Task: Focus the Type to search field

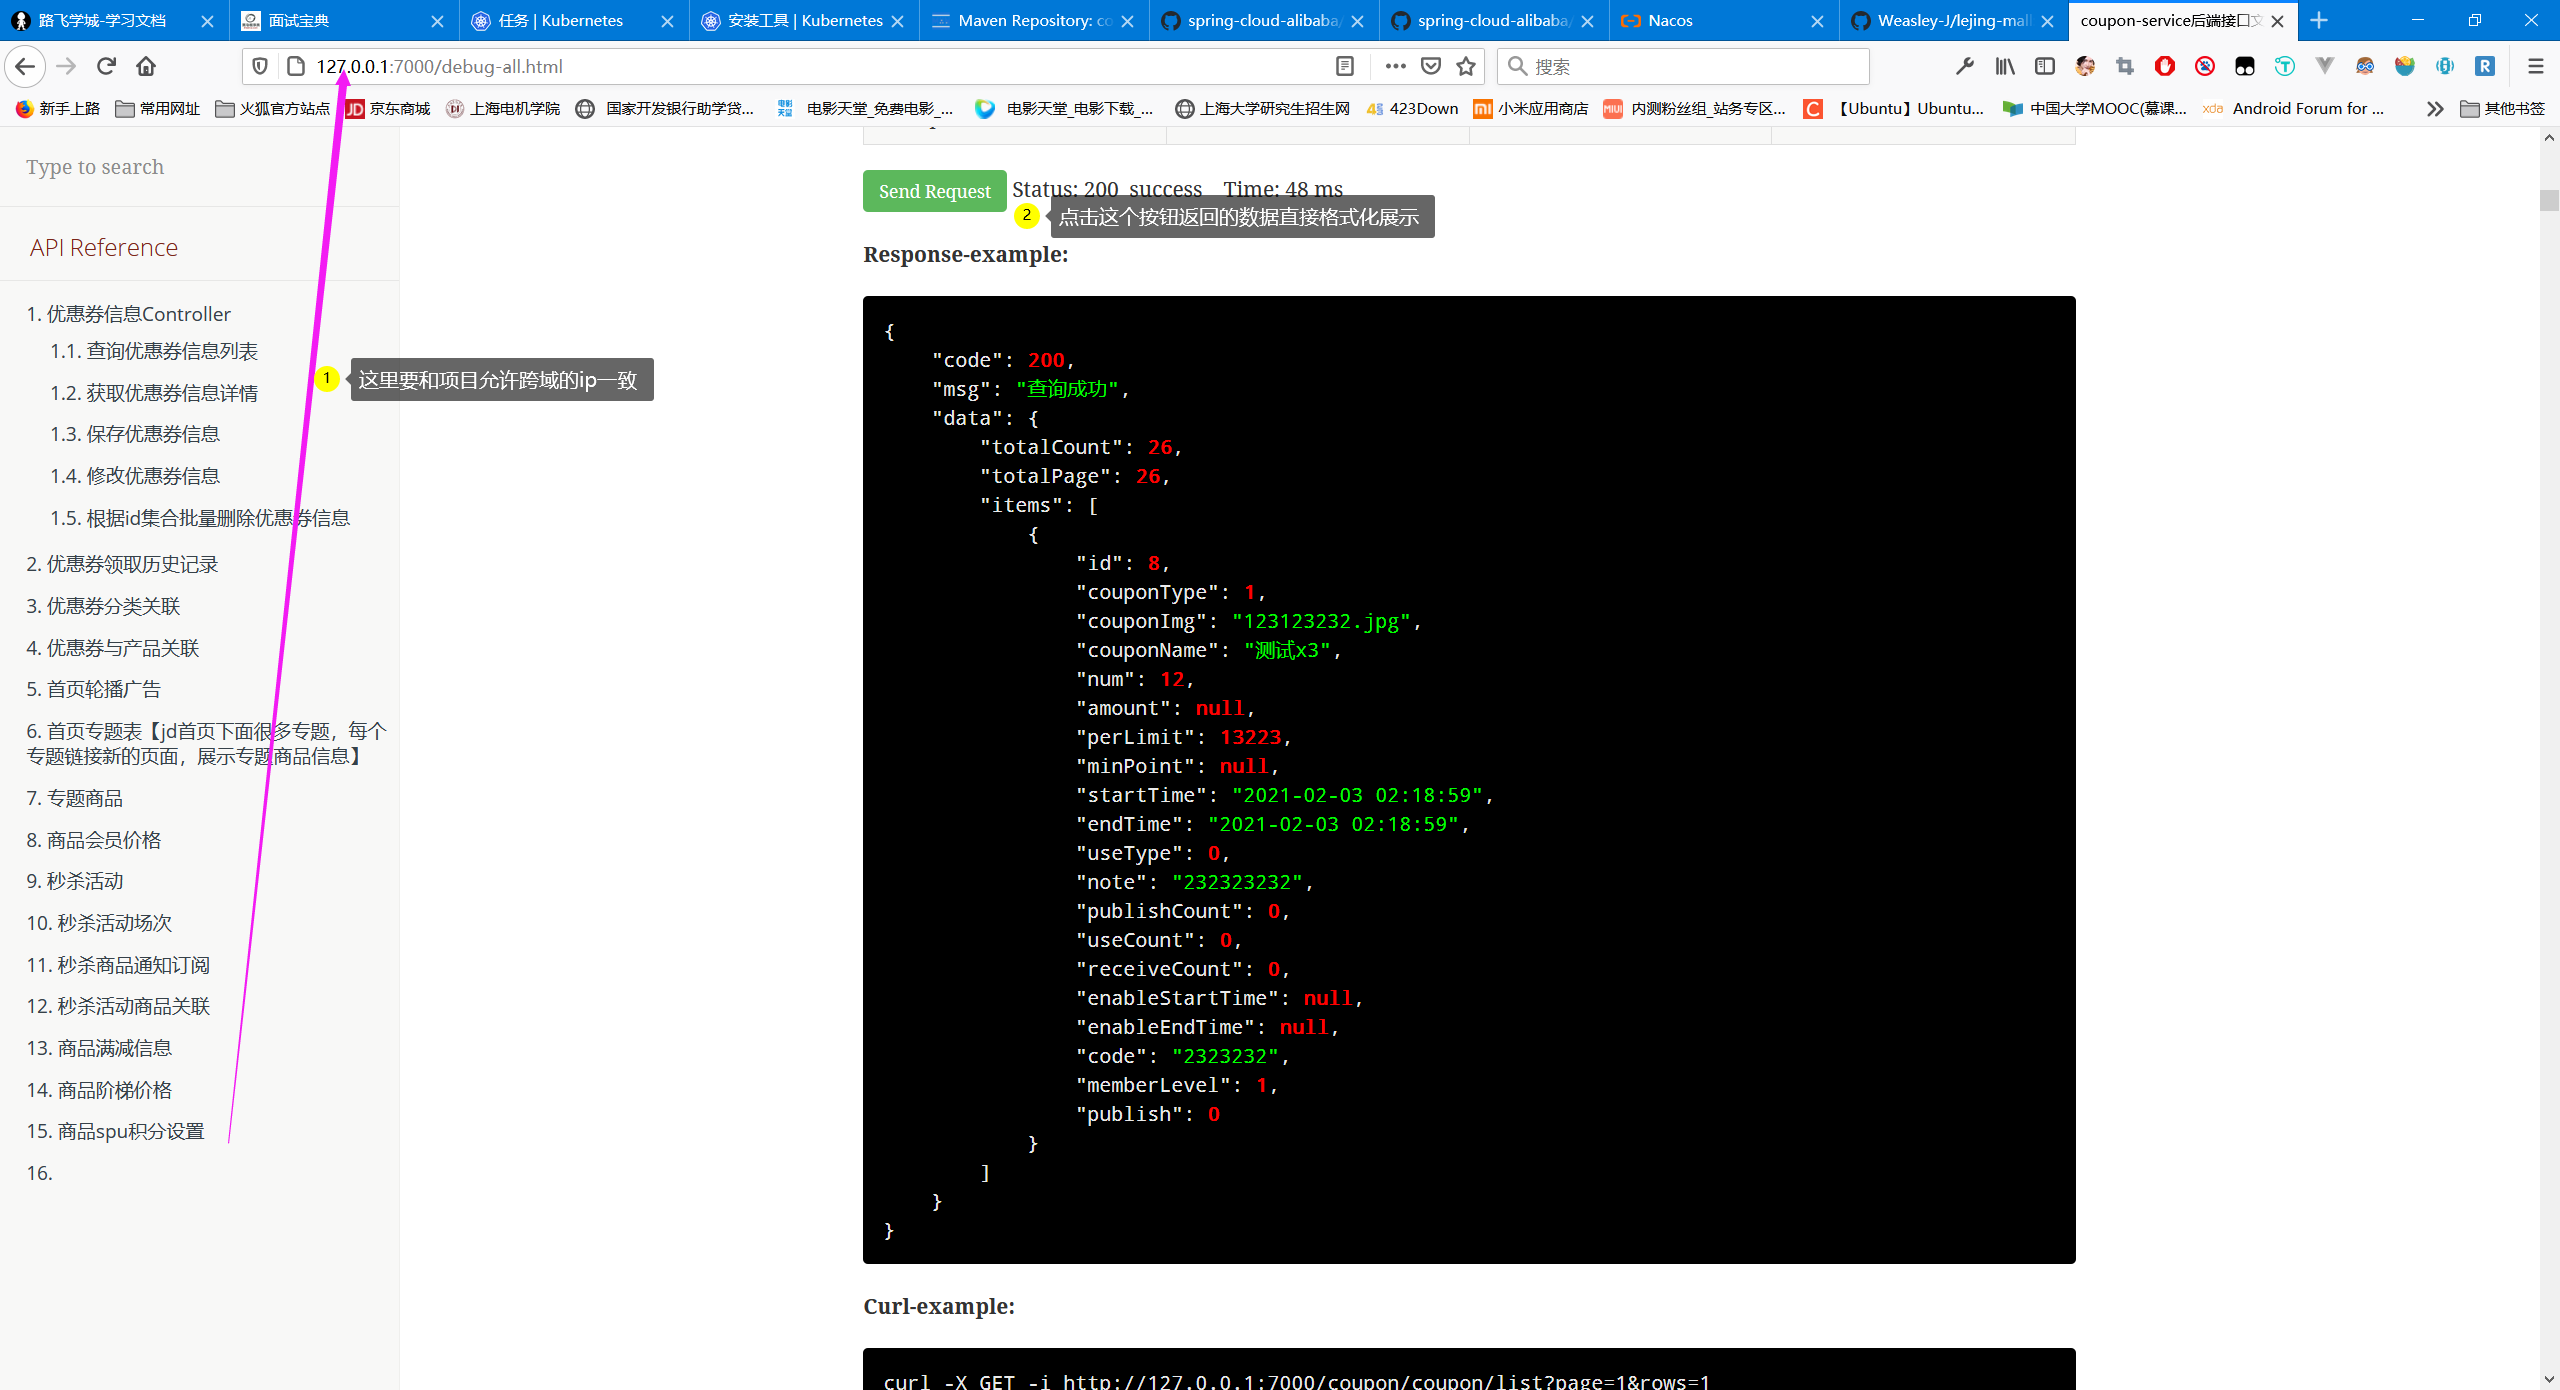Action: (x=199, y=167)
